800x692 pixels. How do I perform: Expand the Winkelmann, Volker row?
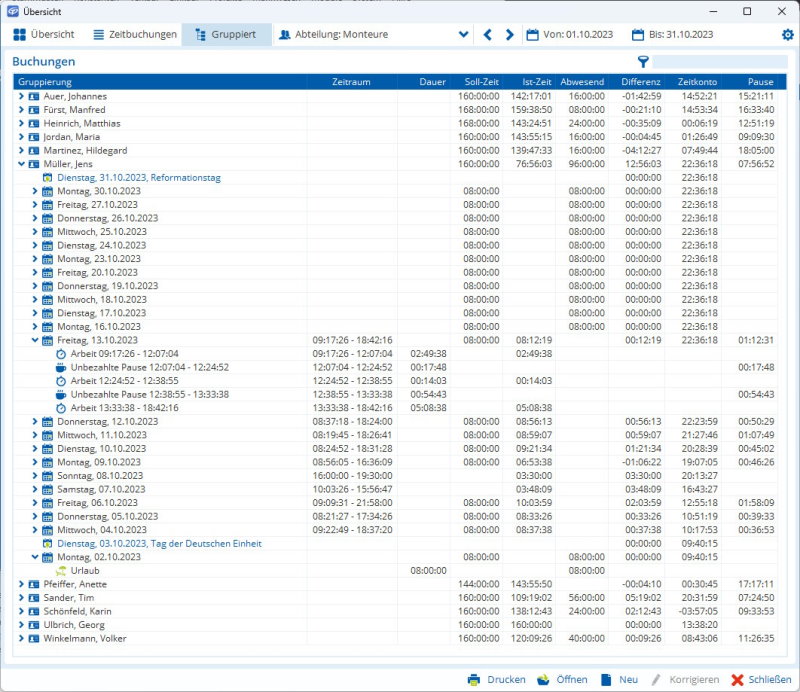coord(21,638)
